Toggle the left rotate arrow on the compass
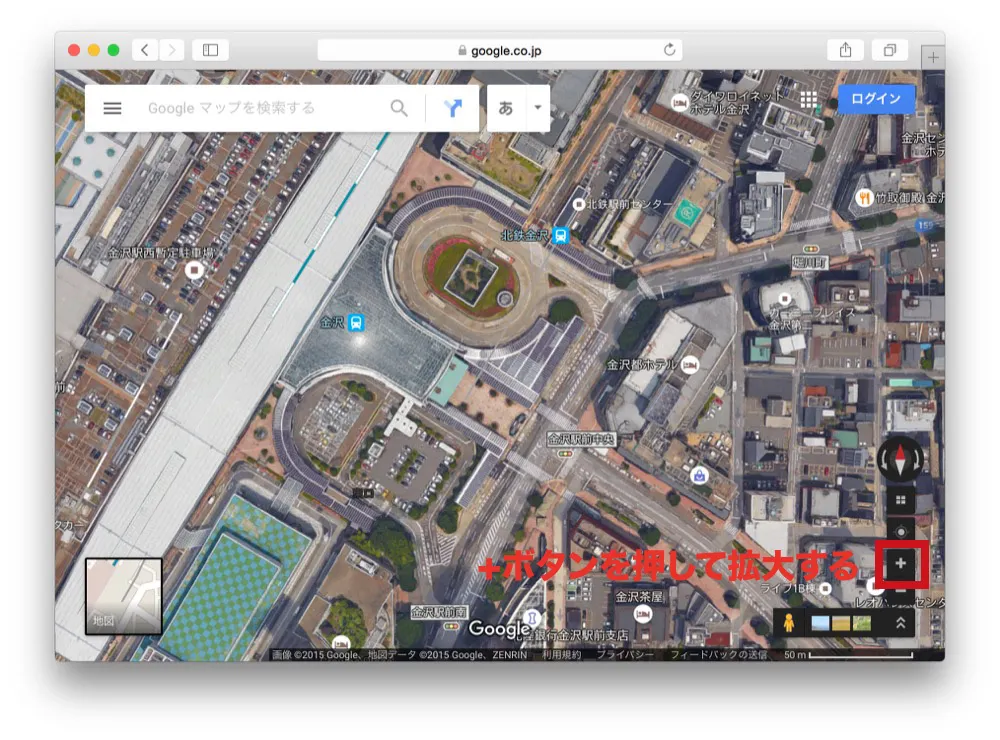 coord(884,459)
